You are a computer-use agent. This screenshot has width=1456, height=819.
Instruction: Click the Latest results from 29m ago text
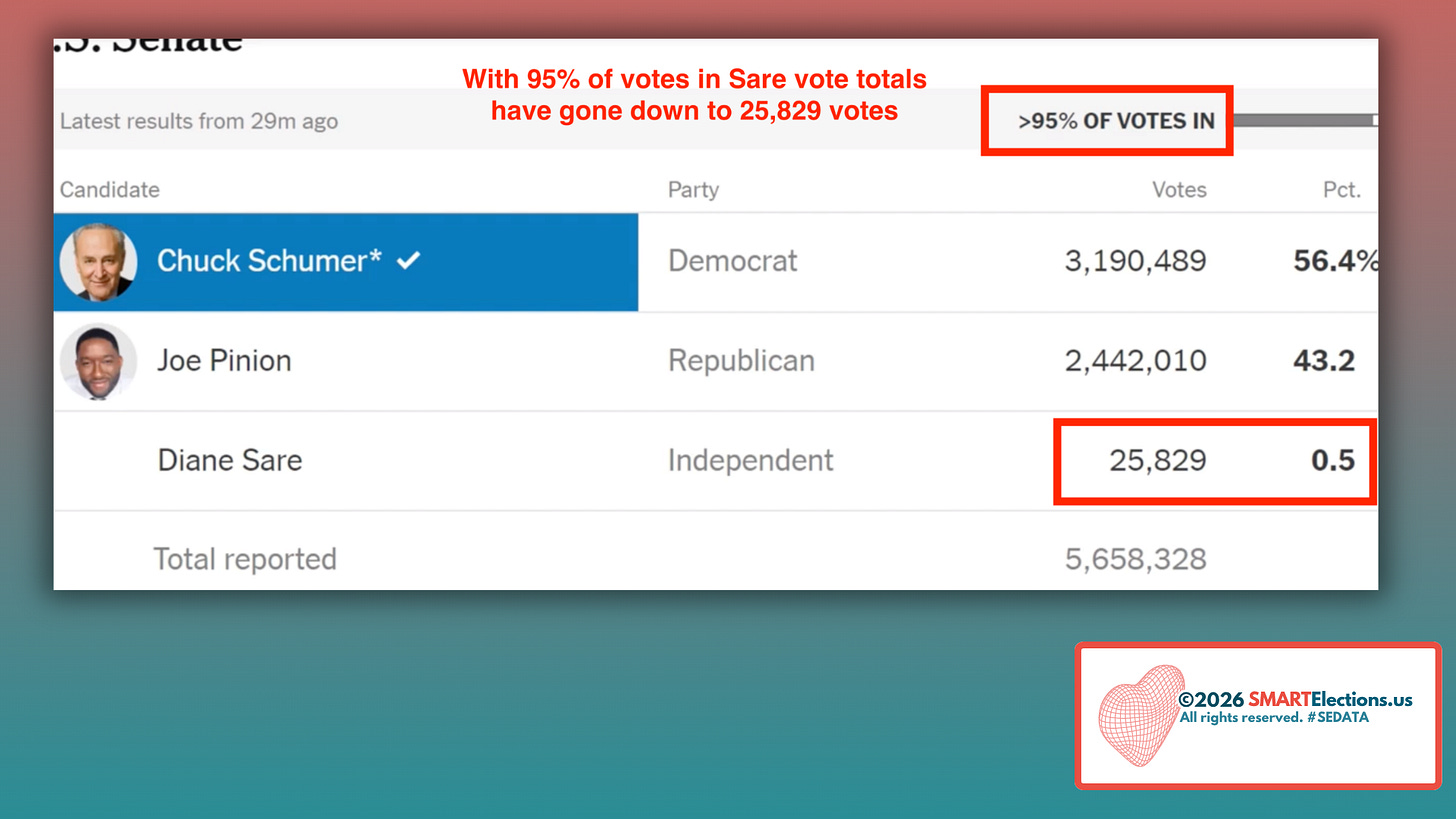199,122
